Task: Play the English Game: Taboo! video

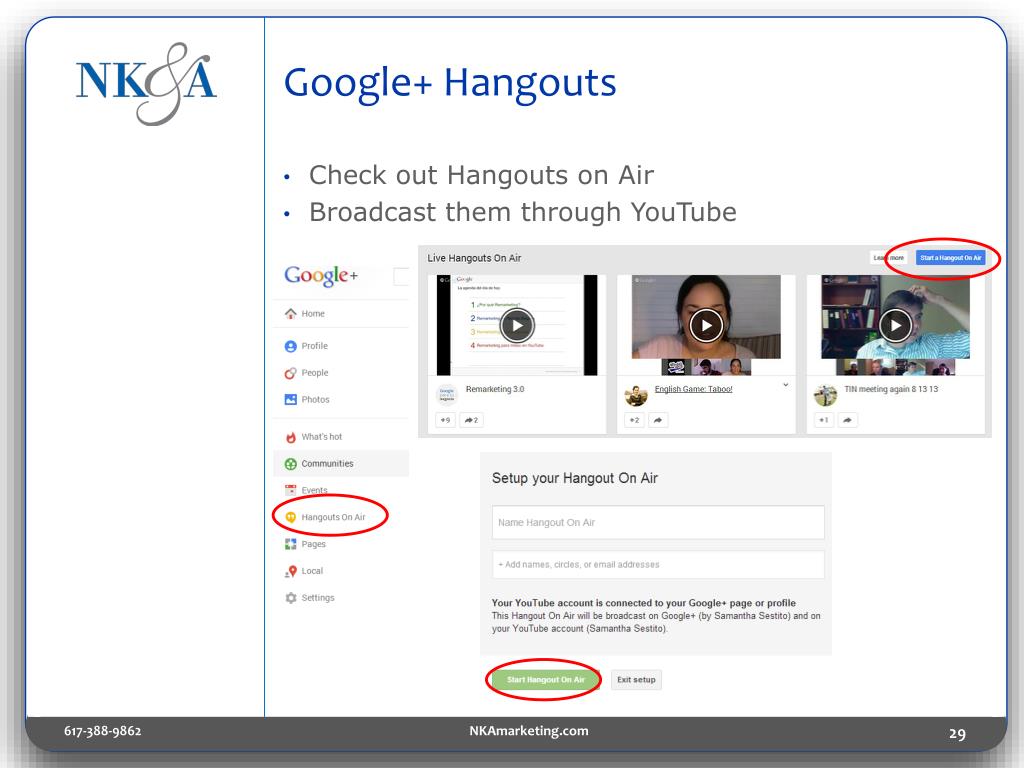Action: click(706, 325)
